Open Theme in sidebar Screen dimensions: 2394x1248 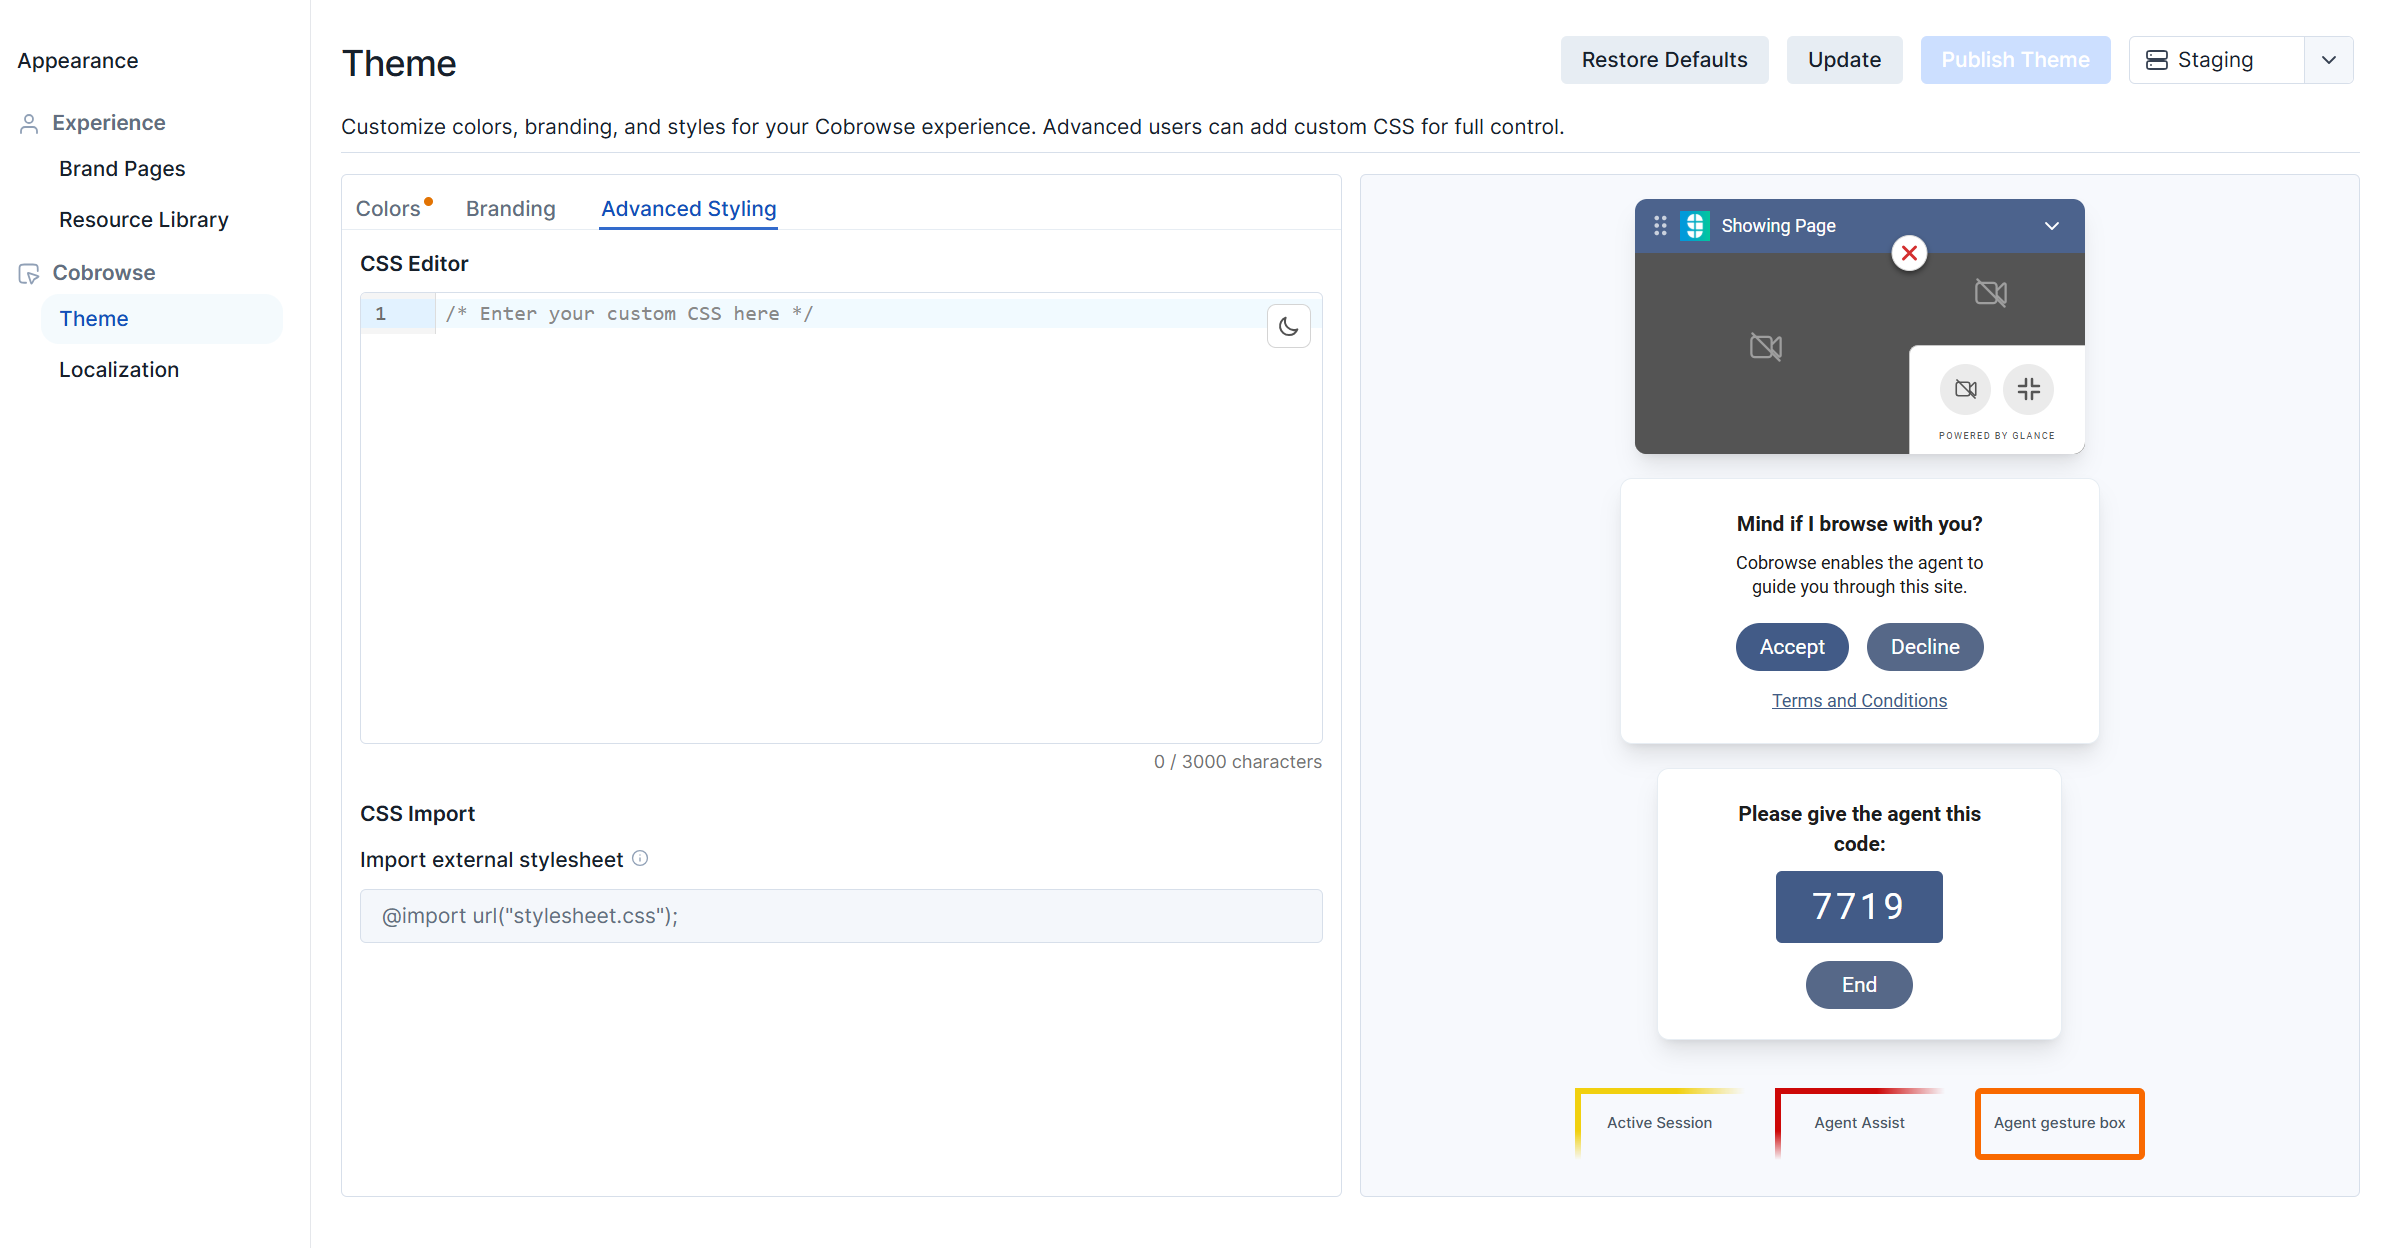click(x=162, y=319)
